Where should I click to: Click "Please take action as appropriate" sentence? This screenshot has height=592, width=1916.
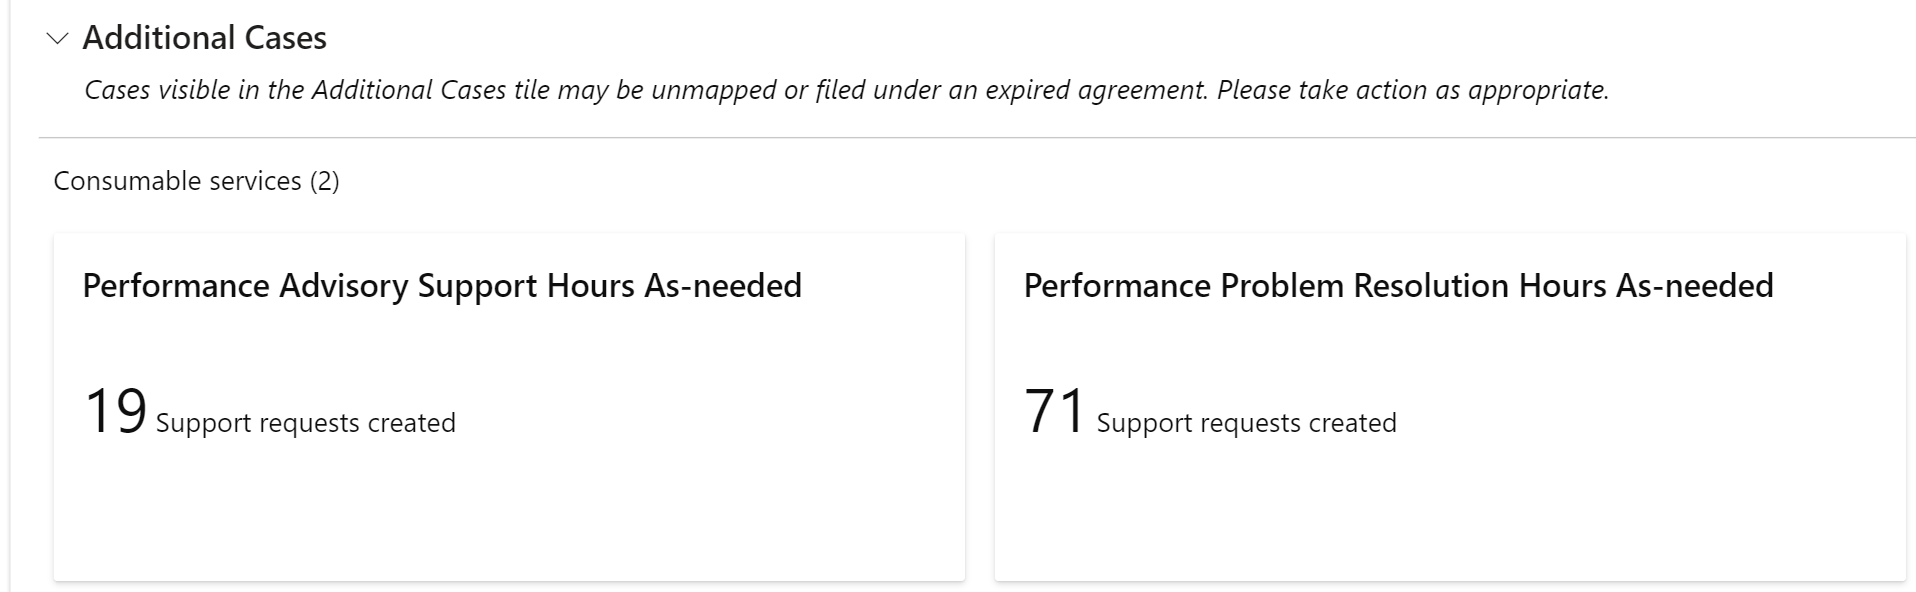click(1413, 90)
